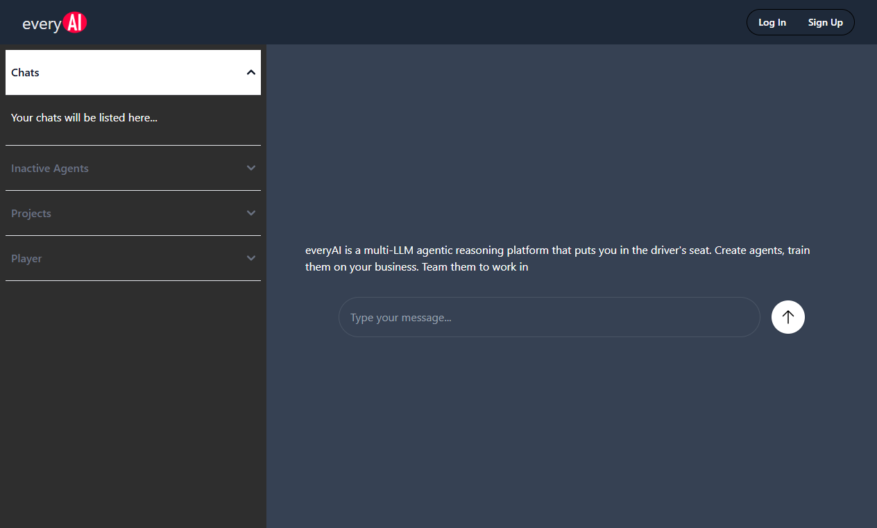Viewport: 877px width, 528px height.
Task: Click the everyAI platform description paragraph
Action: [558, 258]
